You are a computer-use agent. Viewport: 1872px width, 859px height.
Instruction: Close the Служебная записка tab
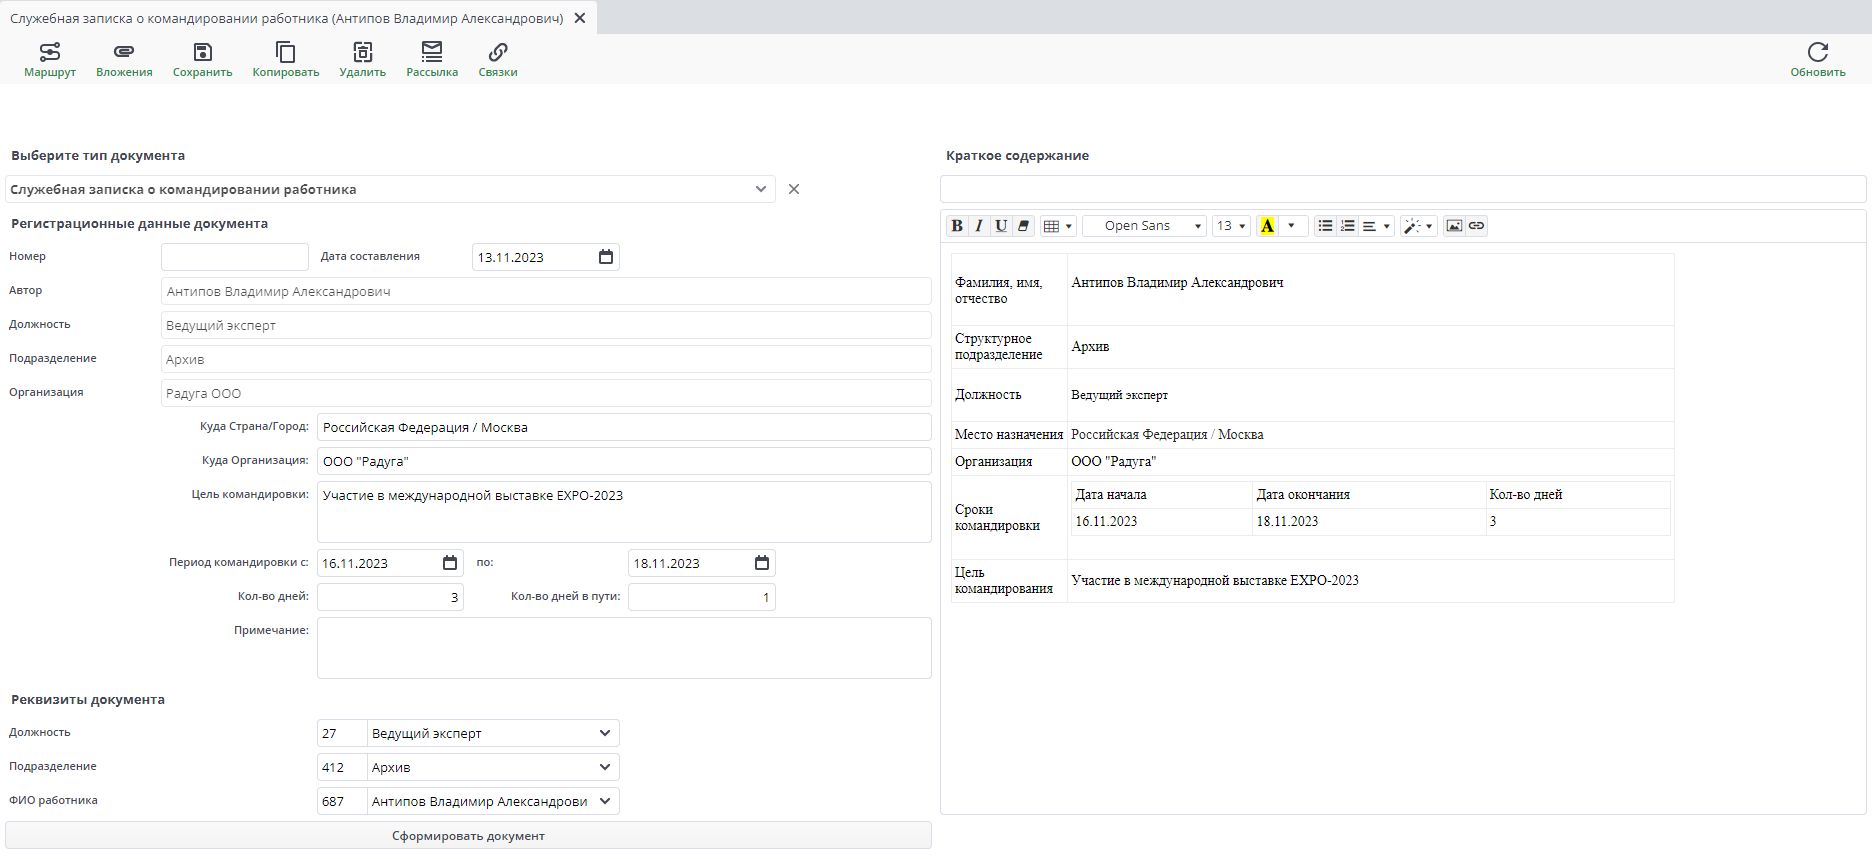tap(580, 18)
